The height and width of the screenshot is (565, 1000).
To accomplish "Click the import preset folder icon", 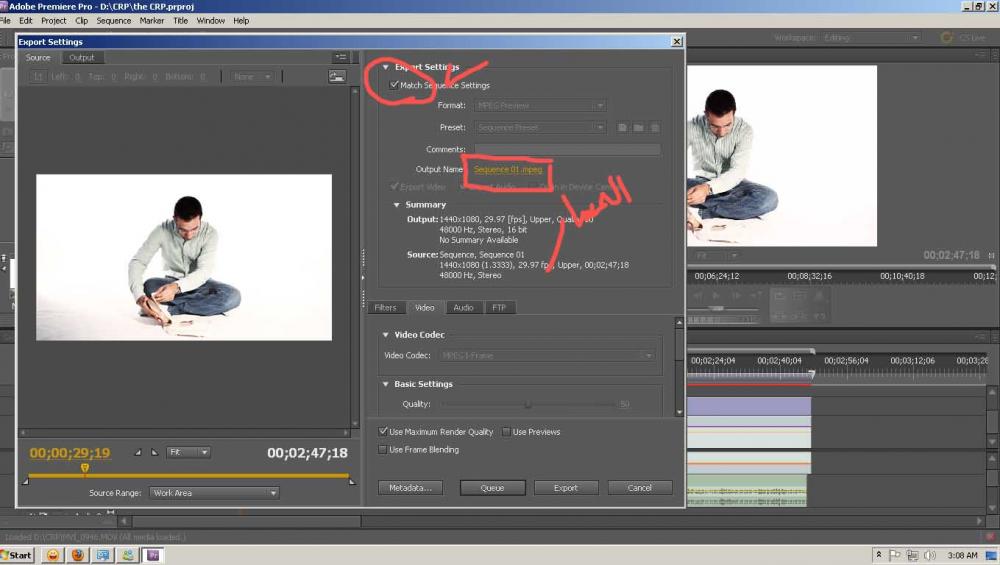I will pos(638,128).
